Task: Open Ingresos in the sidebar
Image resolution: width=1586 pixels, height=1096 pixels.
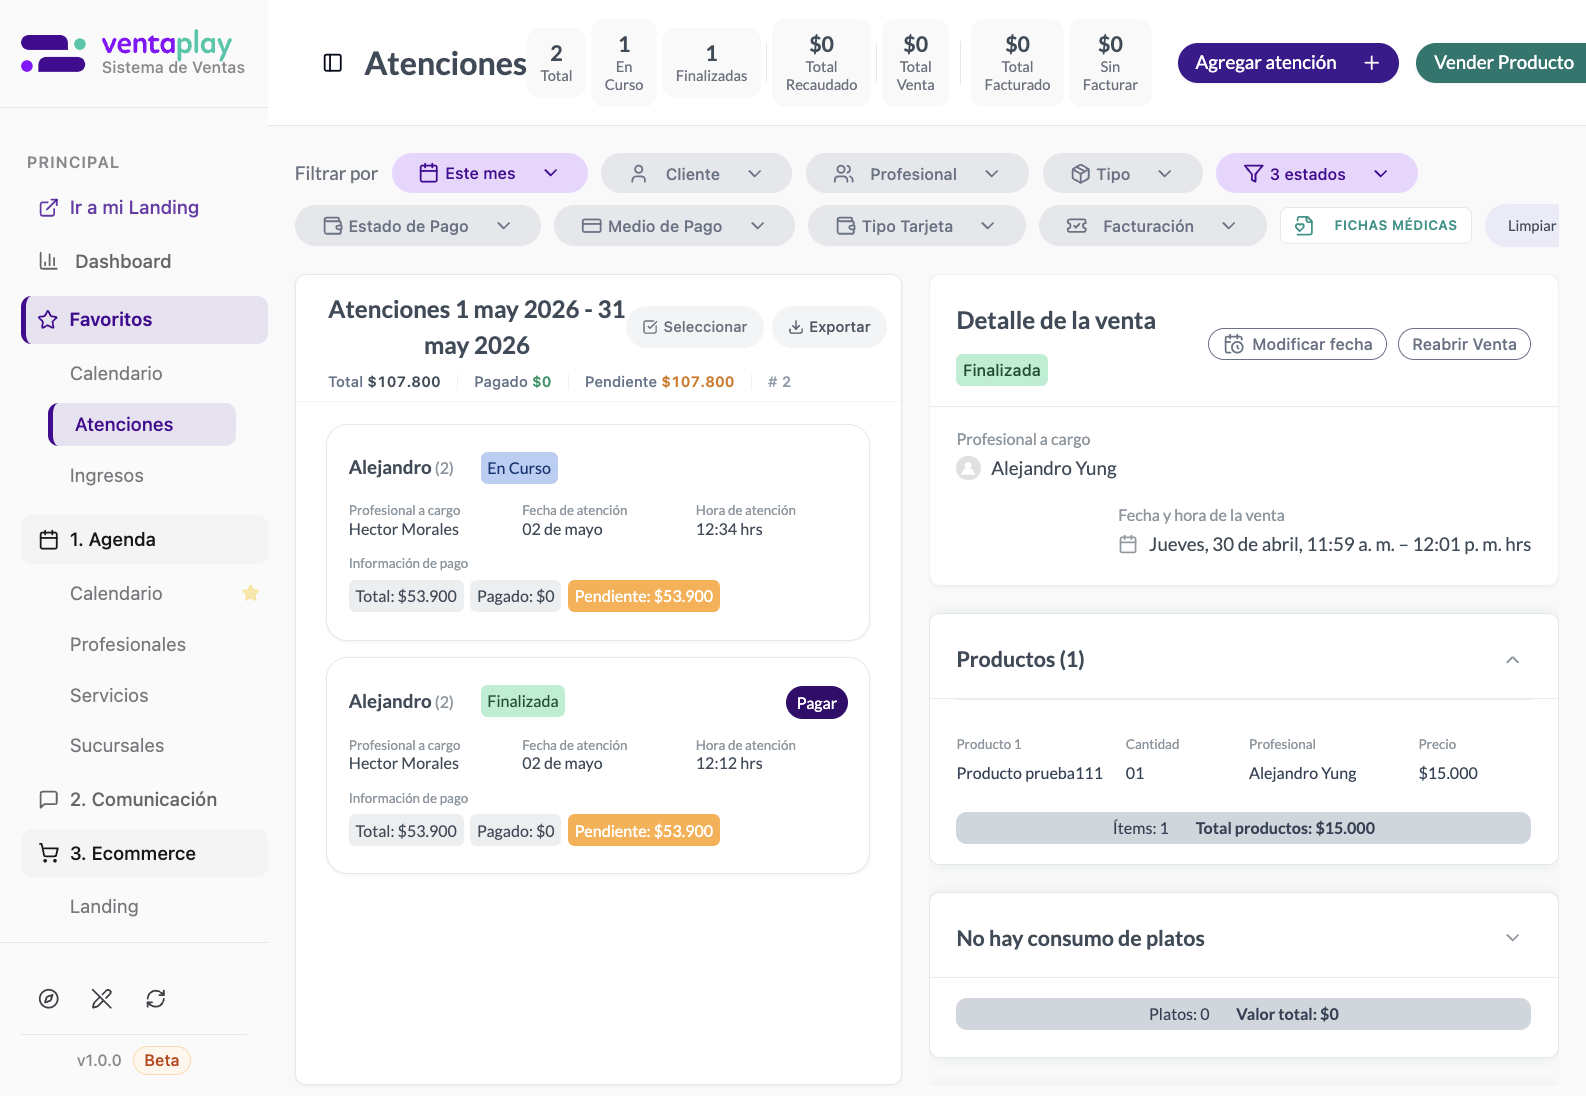Action: click(x=106, y=476)
